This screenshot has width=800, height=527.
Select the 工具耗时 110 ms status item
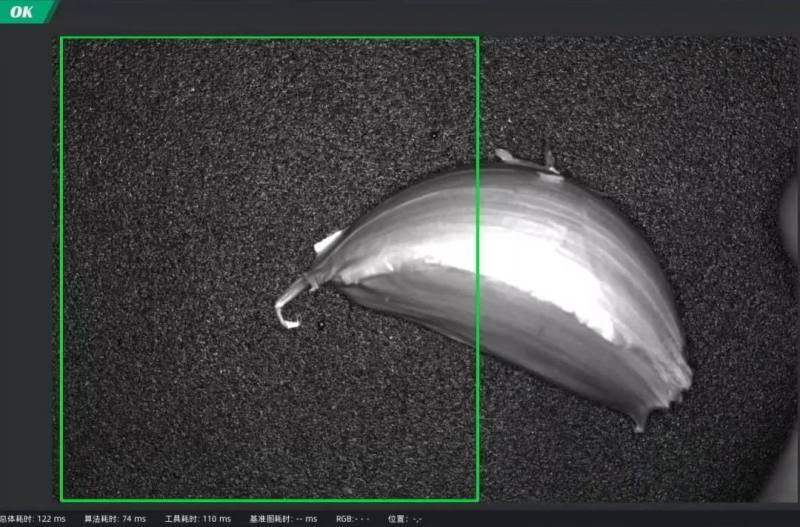pos(197,519)
